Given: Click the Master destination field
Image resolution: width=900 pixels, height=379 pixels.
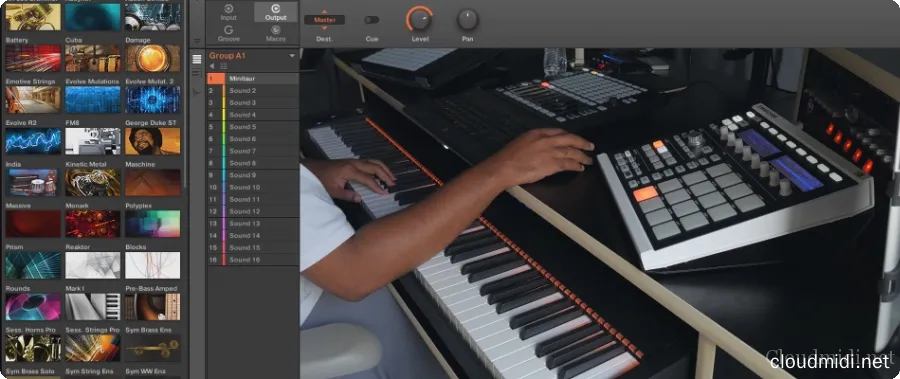Looking at the screenshot, I should pyautogui.click(x=324, y=20).
